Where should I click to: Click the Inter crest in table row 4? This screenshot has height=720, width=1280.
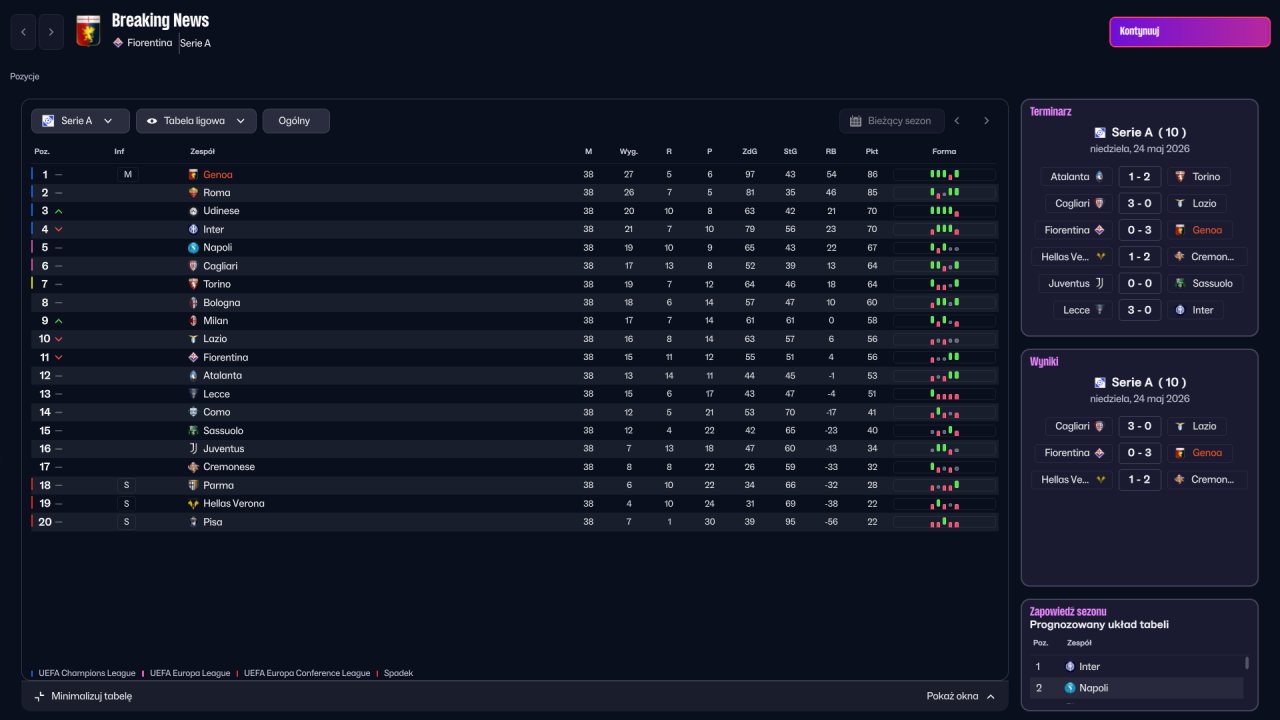(x=193, y=229)
